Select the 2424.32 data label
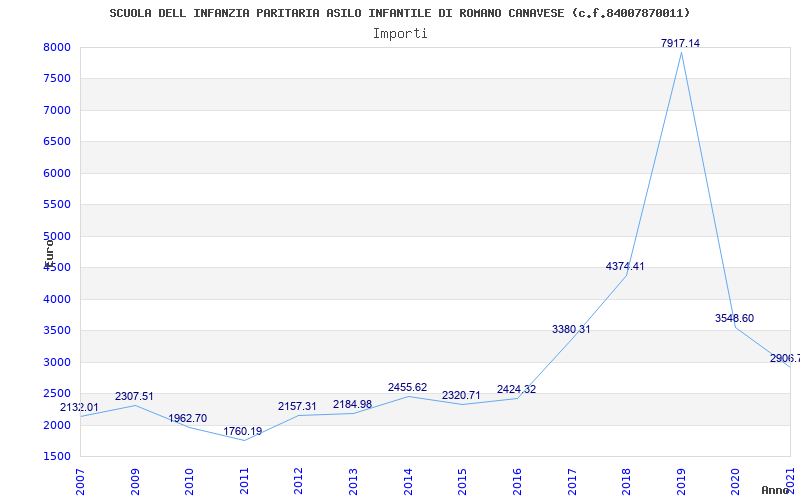 pyautogui.click(x=516, y=389)
